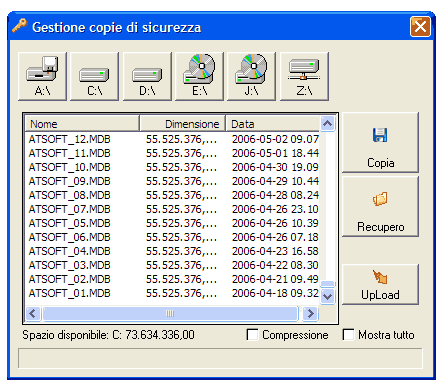Select the ATSOFT_05.MDB file row
The width and height of the screenshot is (447, 389).
coord(172,223)
